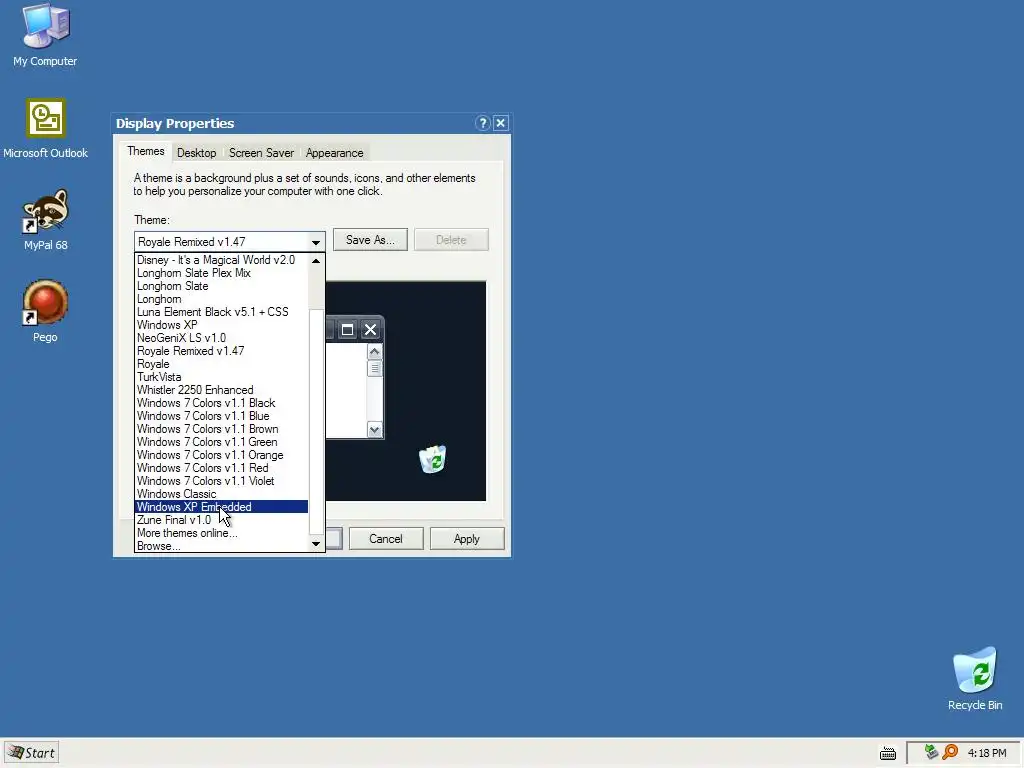The width and height of the screenshot is (1024, 768).
Task: Switch to the Appearance tab
Action: pyautogui.click(x=334, y=153)
